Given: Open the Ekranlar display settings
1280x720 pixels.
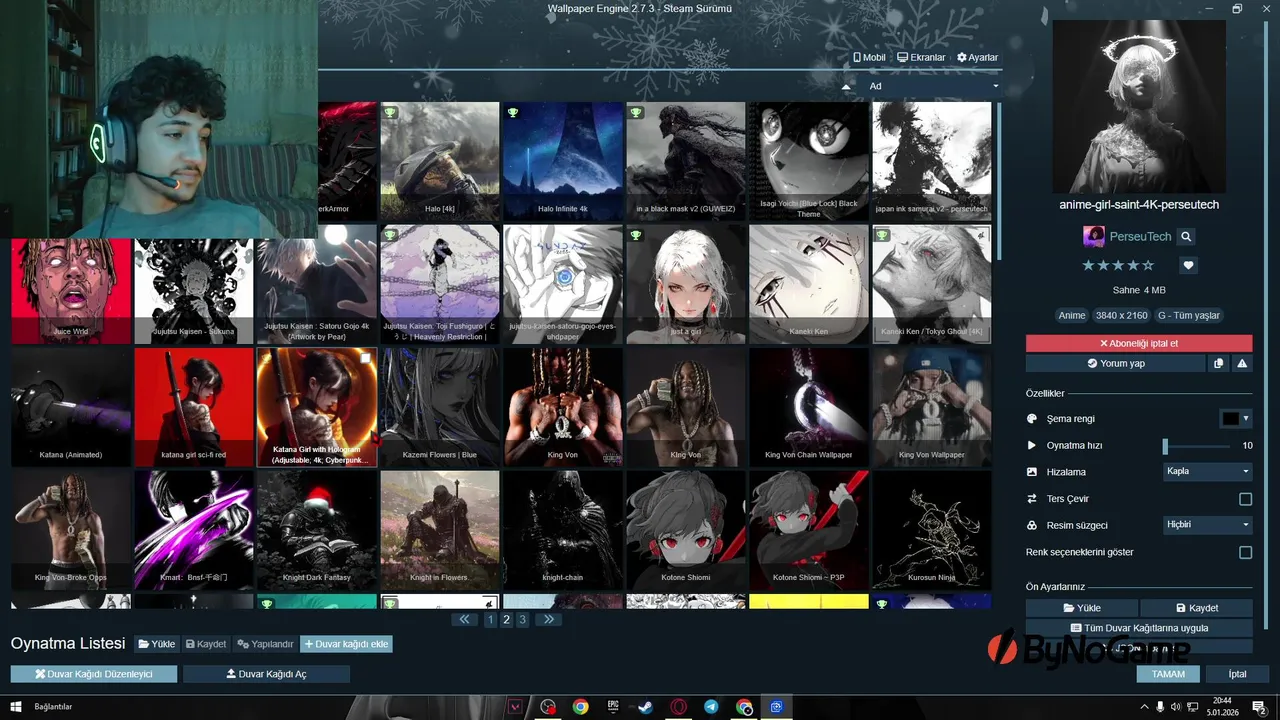Looking at the screenshot, I should (x=921, y=58).
